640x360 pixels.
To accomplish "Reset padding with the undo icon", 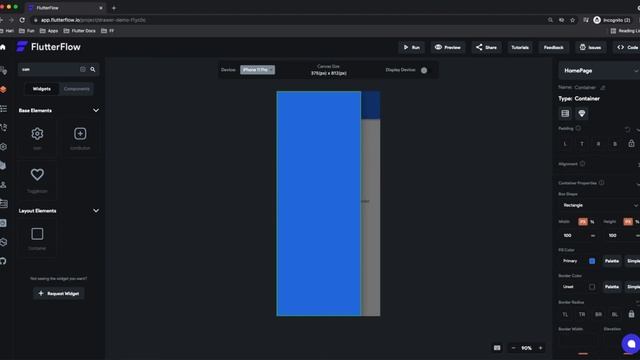I will (x=627, y=129).
